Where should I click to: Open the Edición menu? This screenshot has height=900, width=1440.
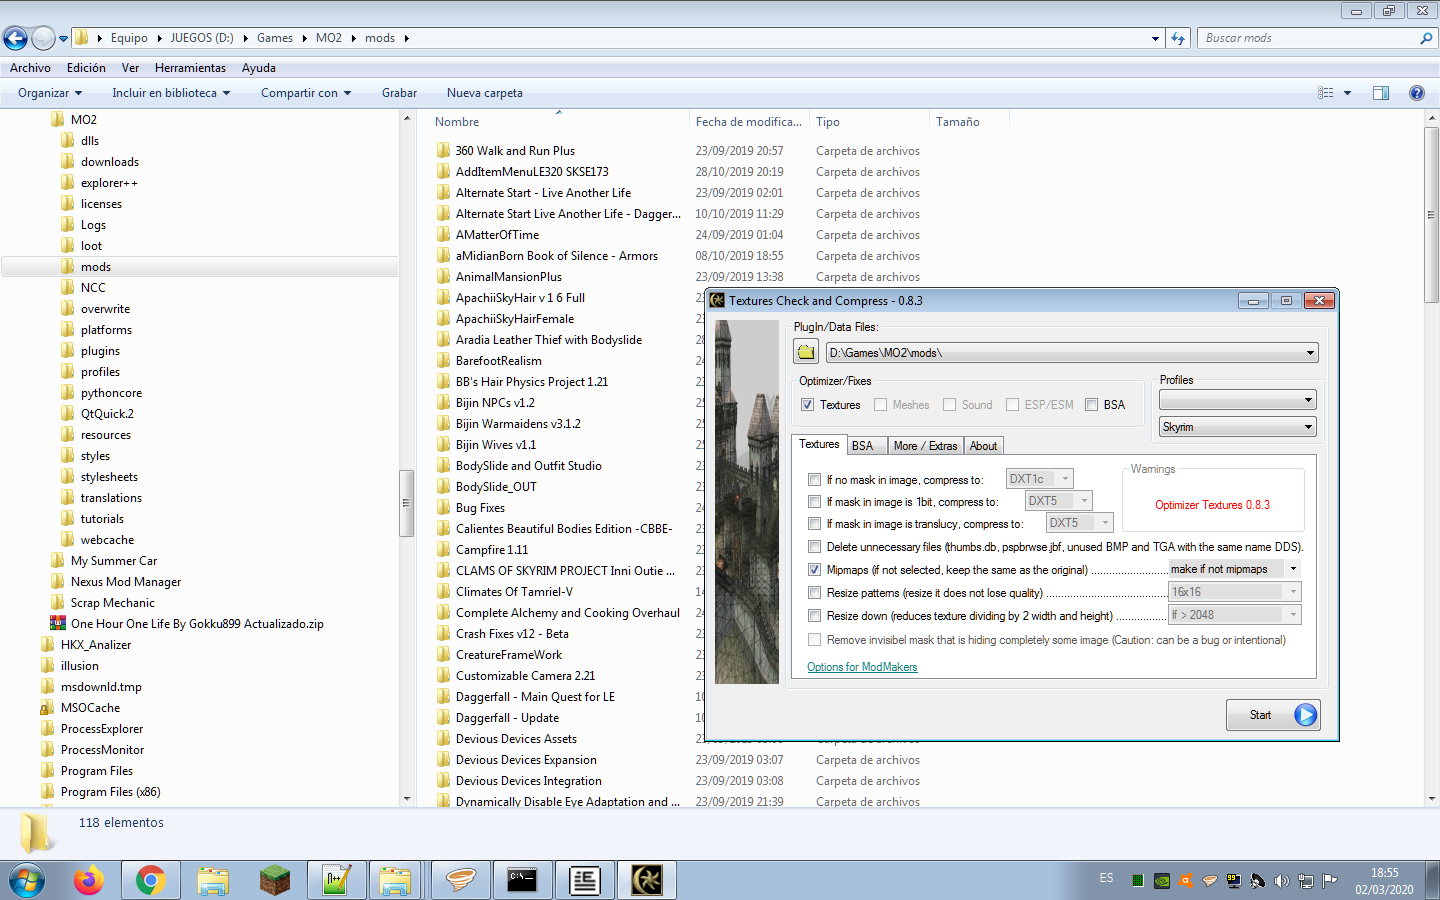[x=86, y=68]
